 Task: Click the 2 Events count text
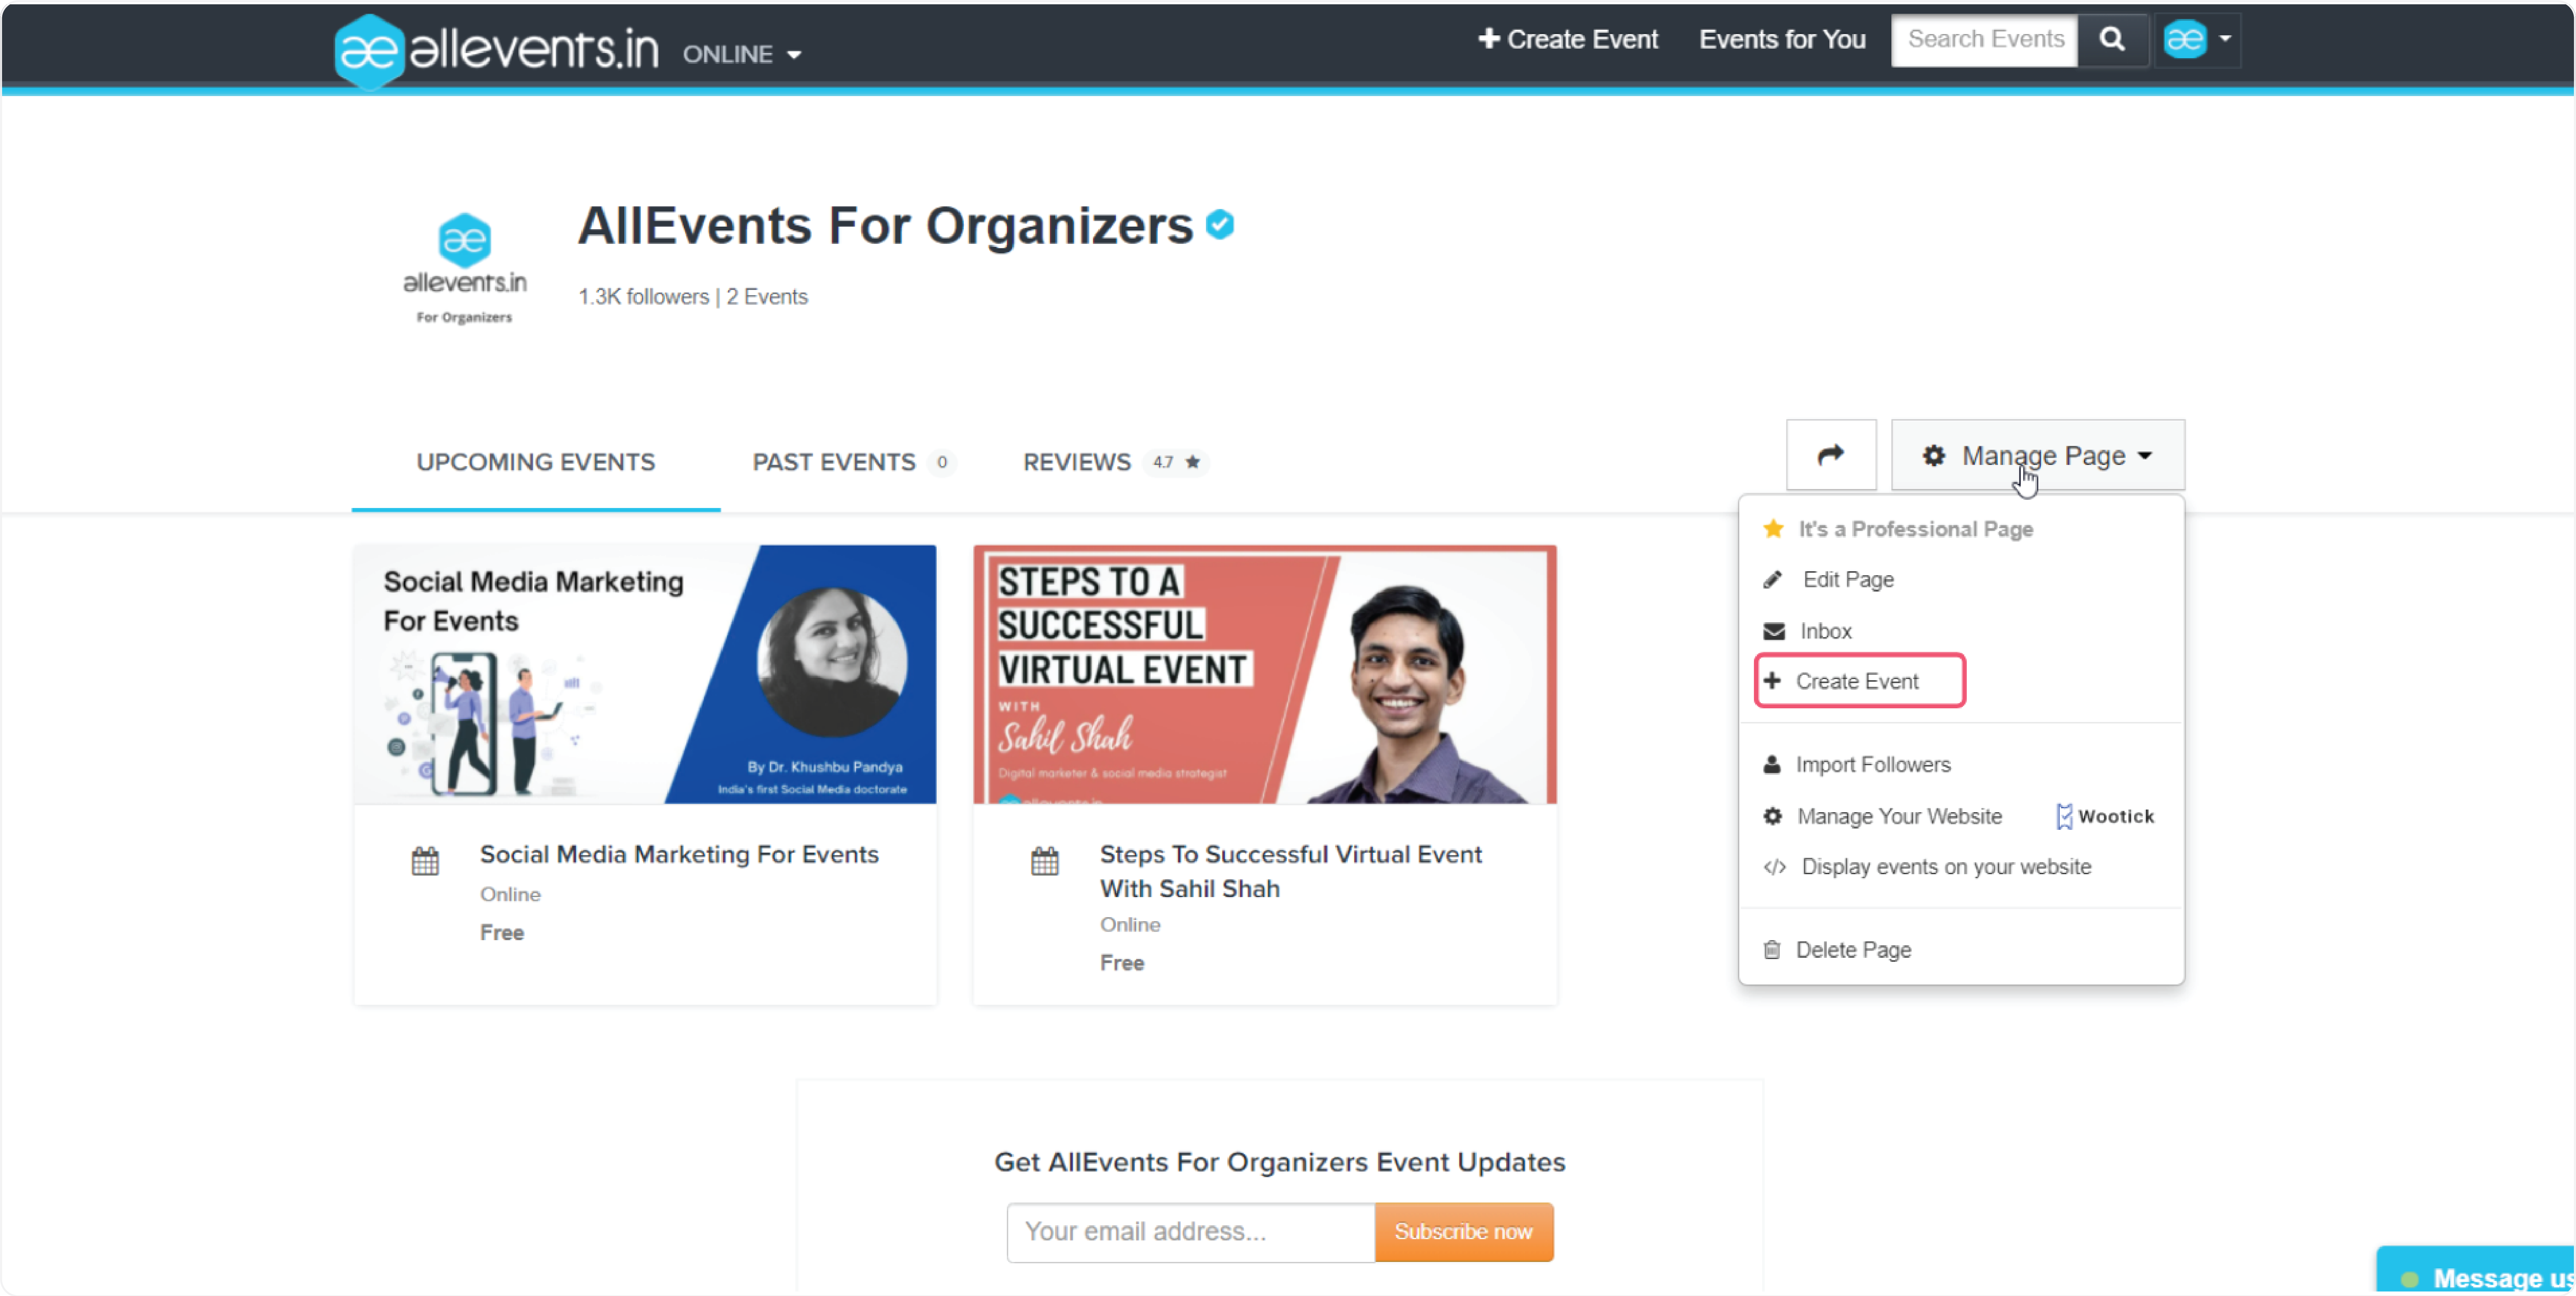767,297
